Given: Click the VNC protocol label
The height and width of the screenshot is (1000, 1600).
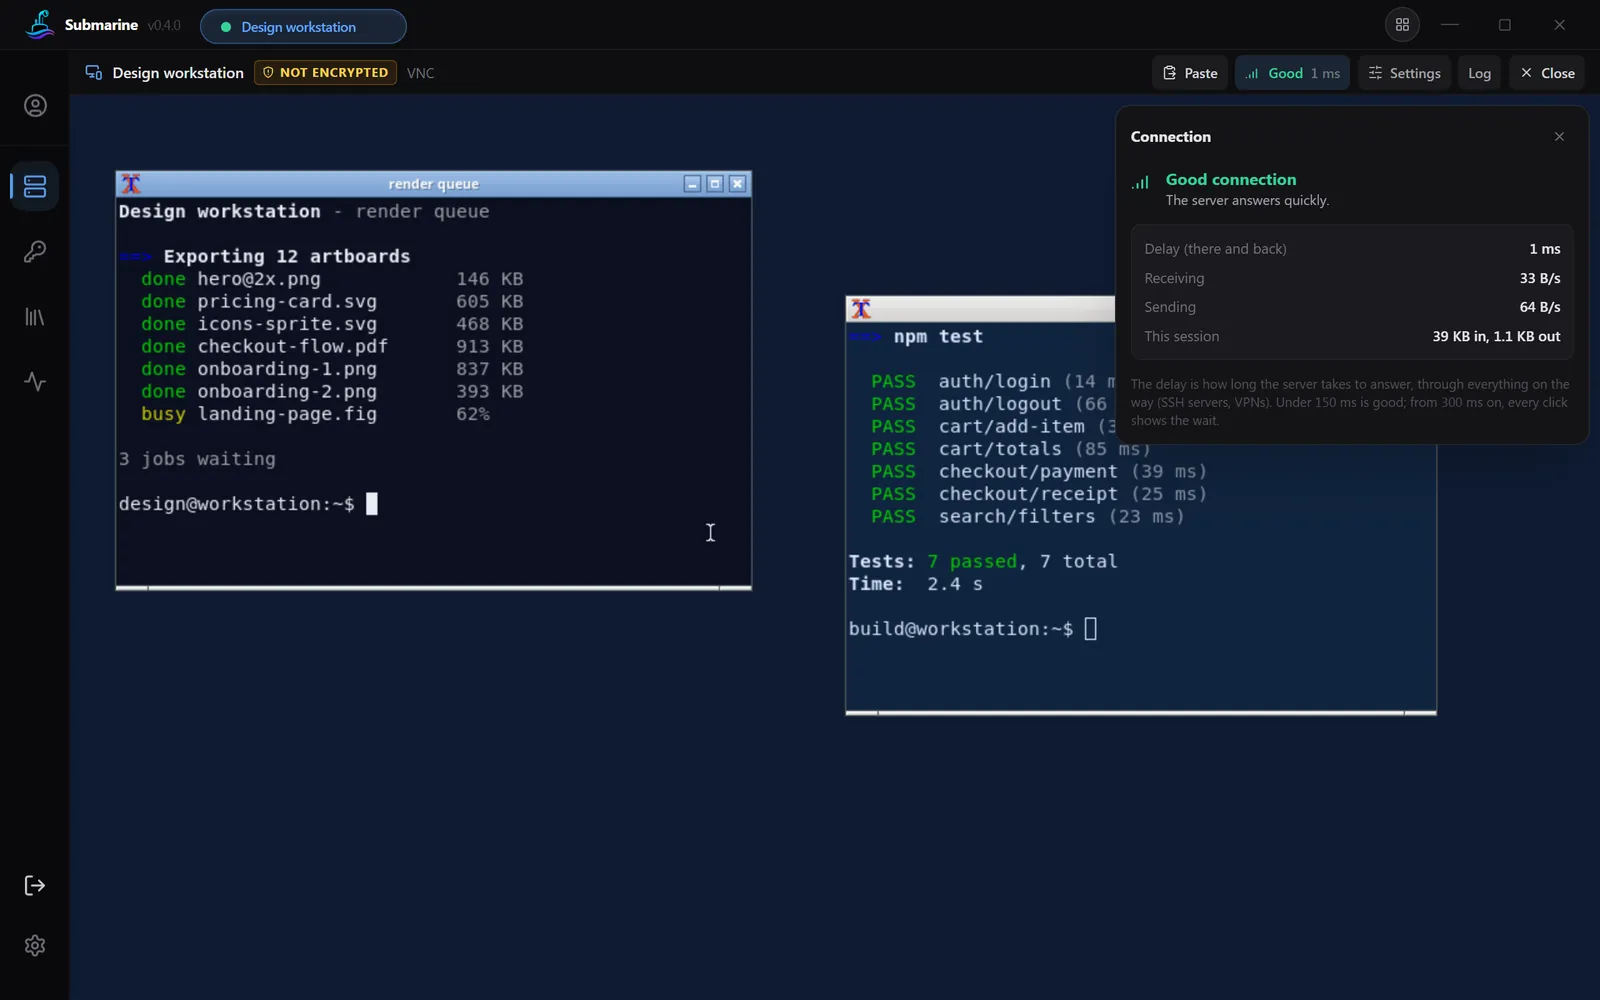Looking at the screenshot, I should coord(420,73).
